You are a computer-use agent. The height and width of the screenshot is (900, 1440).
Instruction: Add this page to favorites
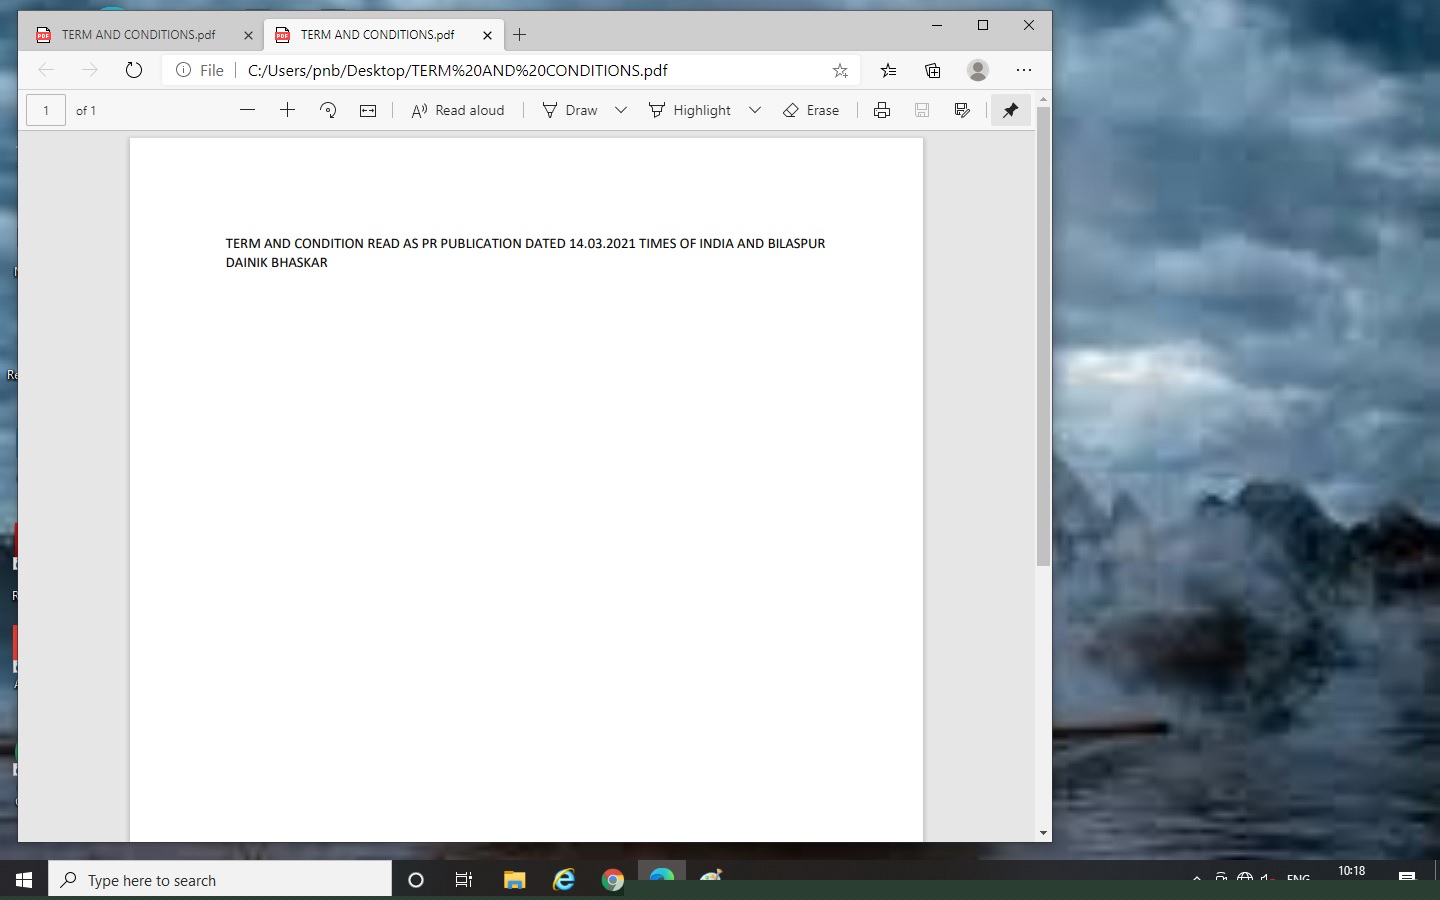point(840,70)
